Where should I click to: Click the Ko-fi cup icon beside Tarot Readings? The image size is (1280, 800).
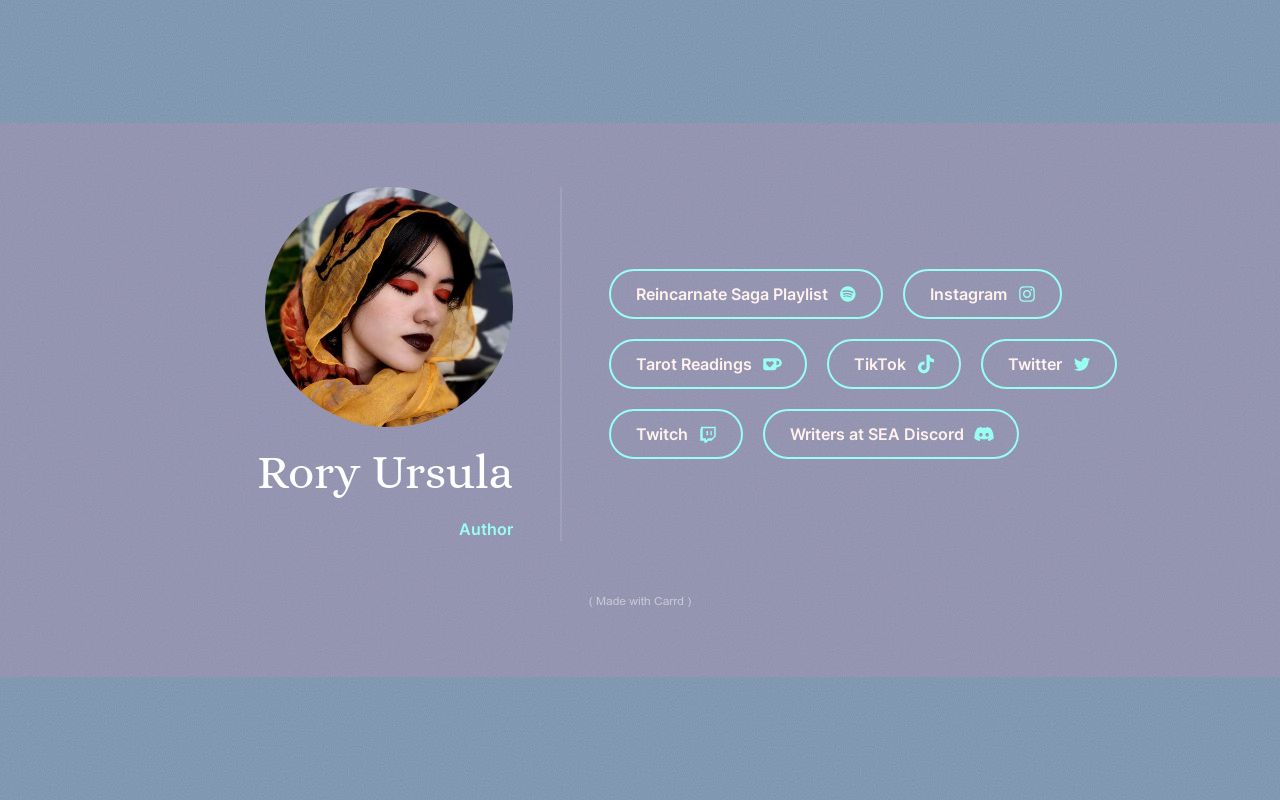click(772, 364)
